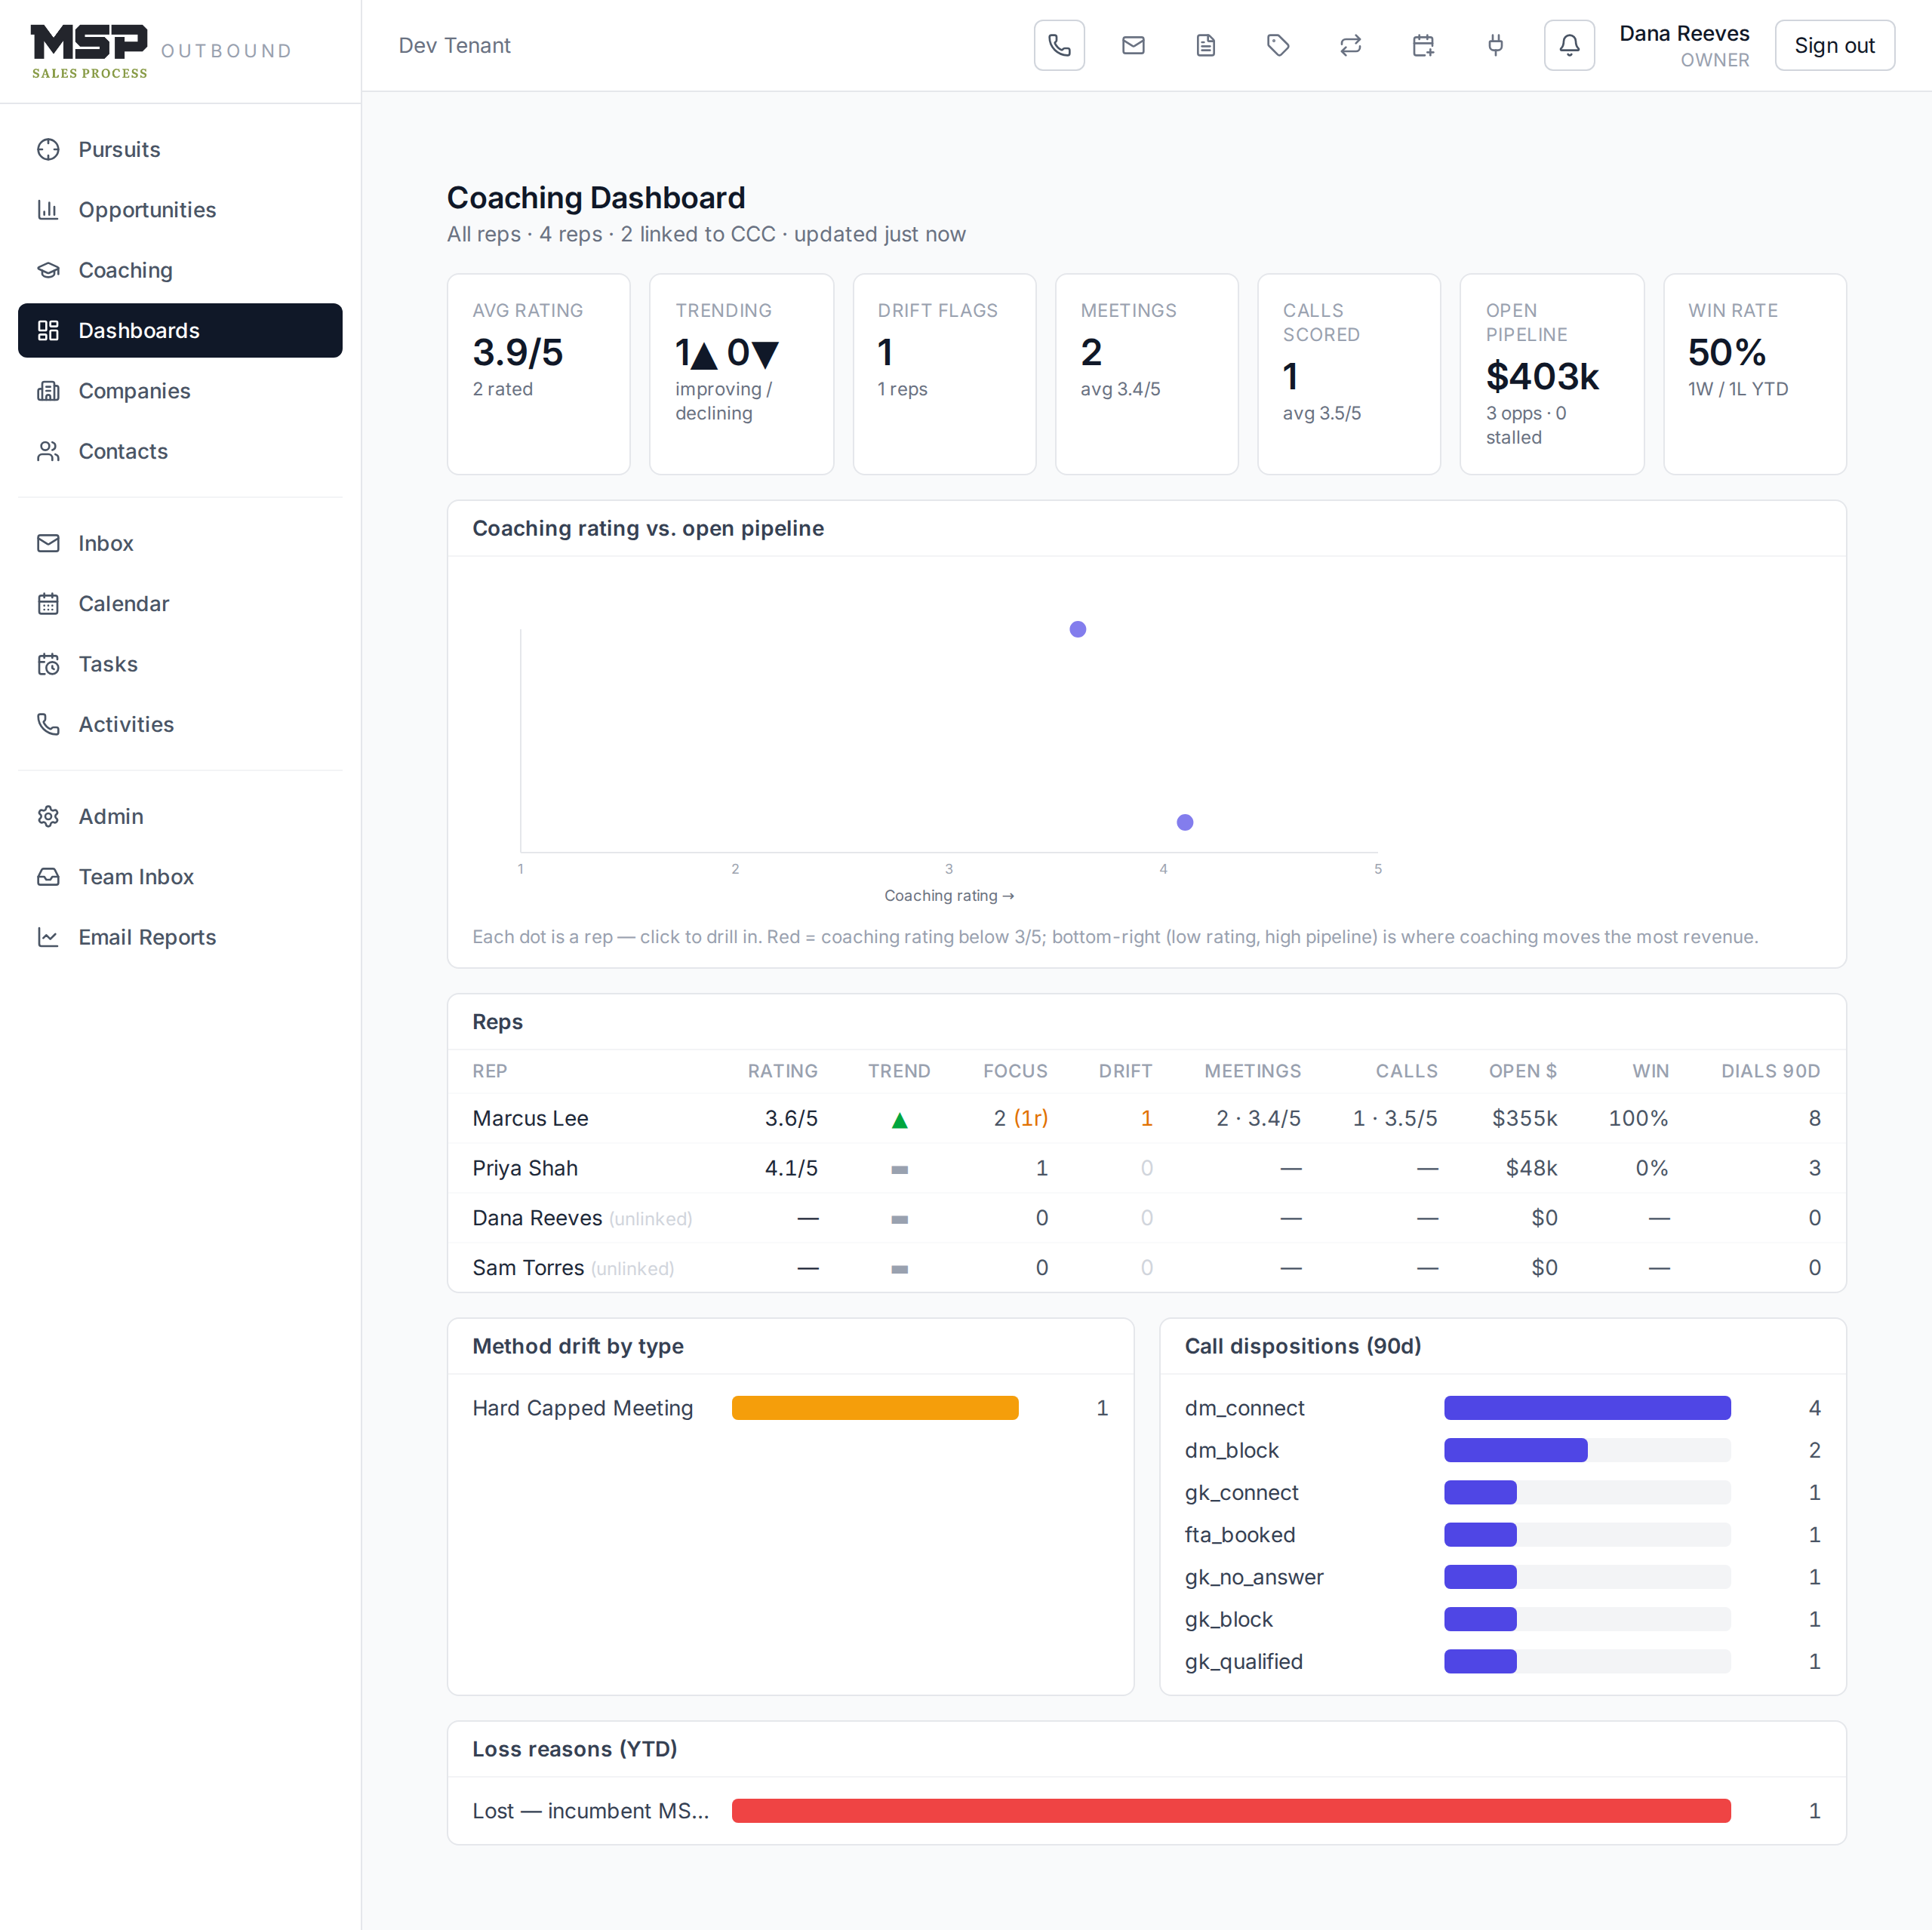Open the notifications bell

click(1569, 45)
